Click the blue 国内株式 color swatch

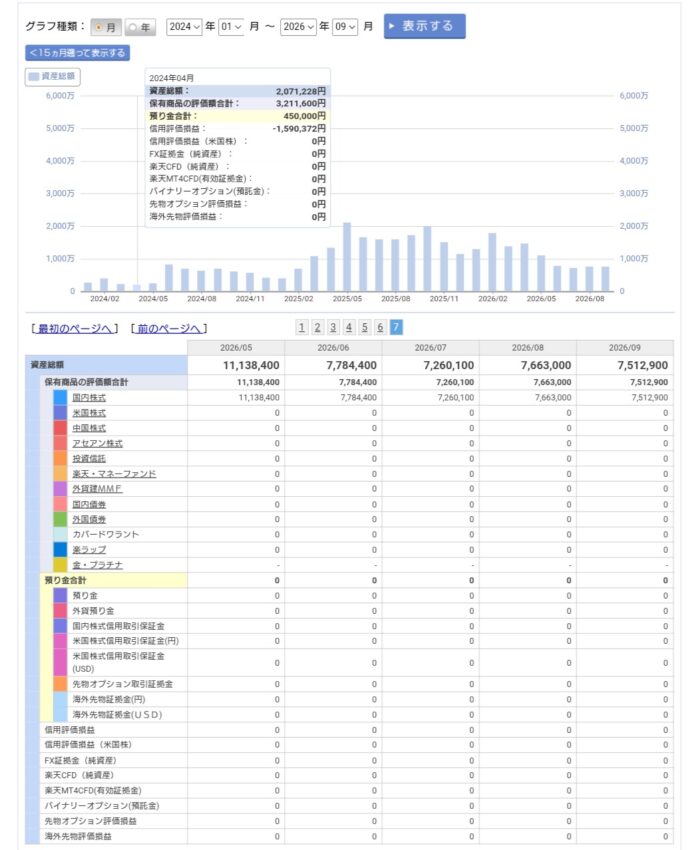(x=60, y=397)
